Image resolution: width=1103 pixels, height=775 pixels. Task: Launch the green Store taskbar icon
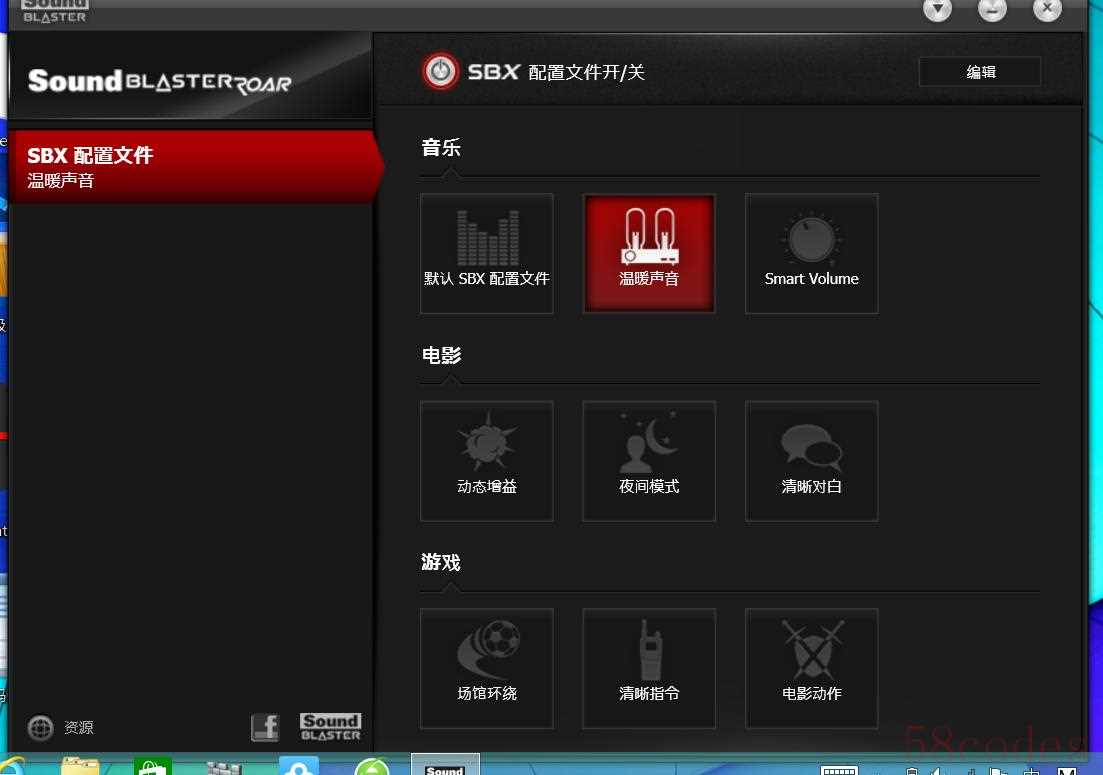click(153, 766)
